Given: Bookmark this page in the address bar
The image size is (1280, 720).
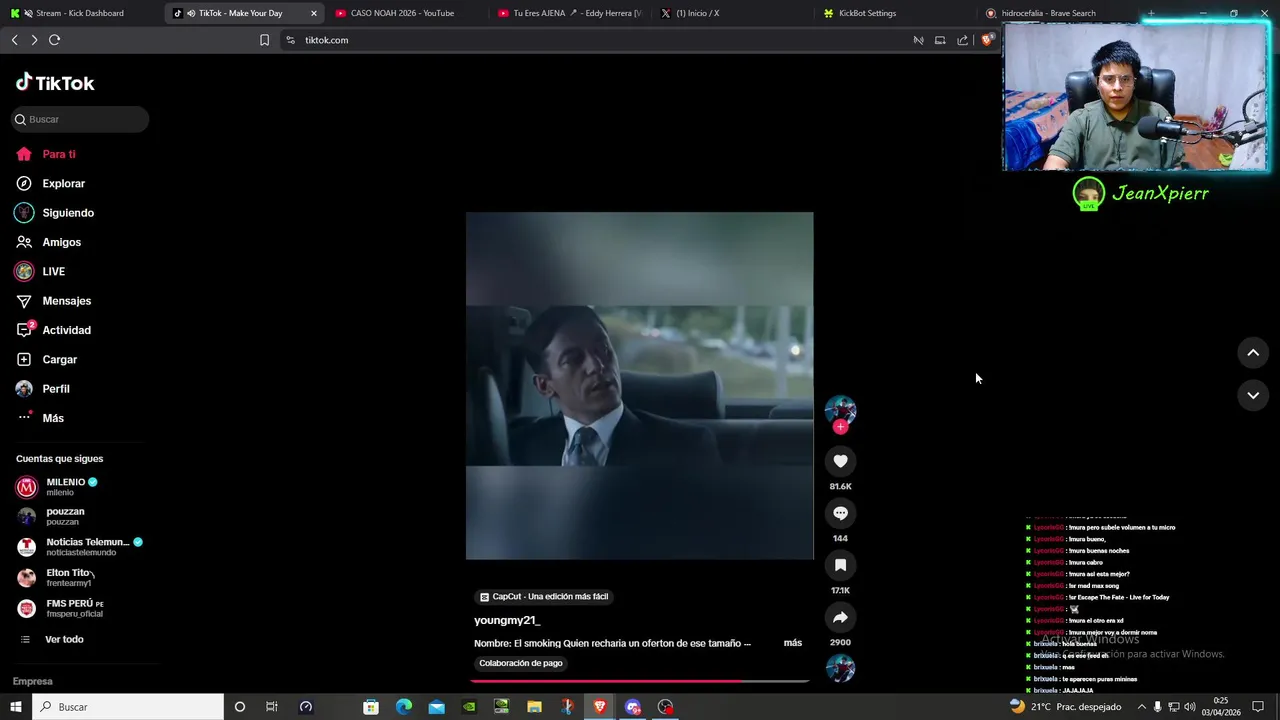Looking at the screenshot, I should point(264,40).
